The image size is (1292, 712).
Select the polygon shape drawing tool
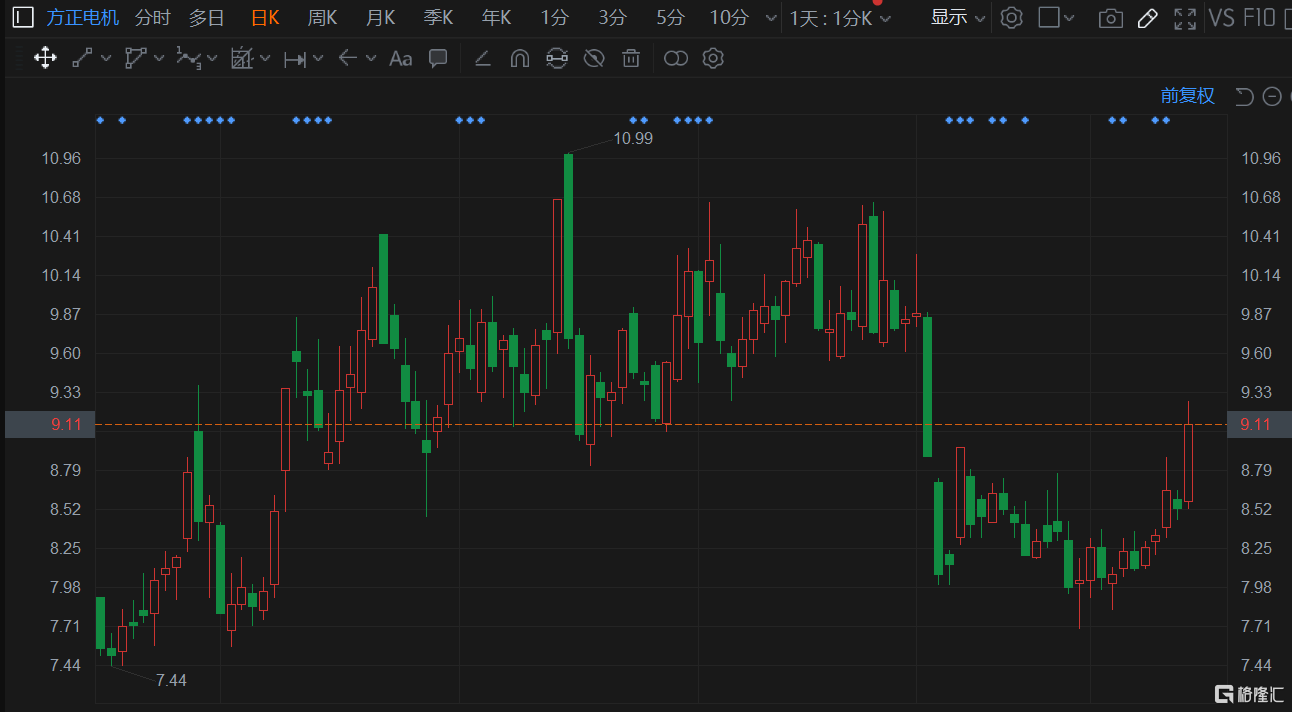point(135,58)
